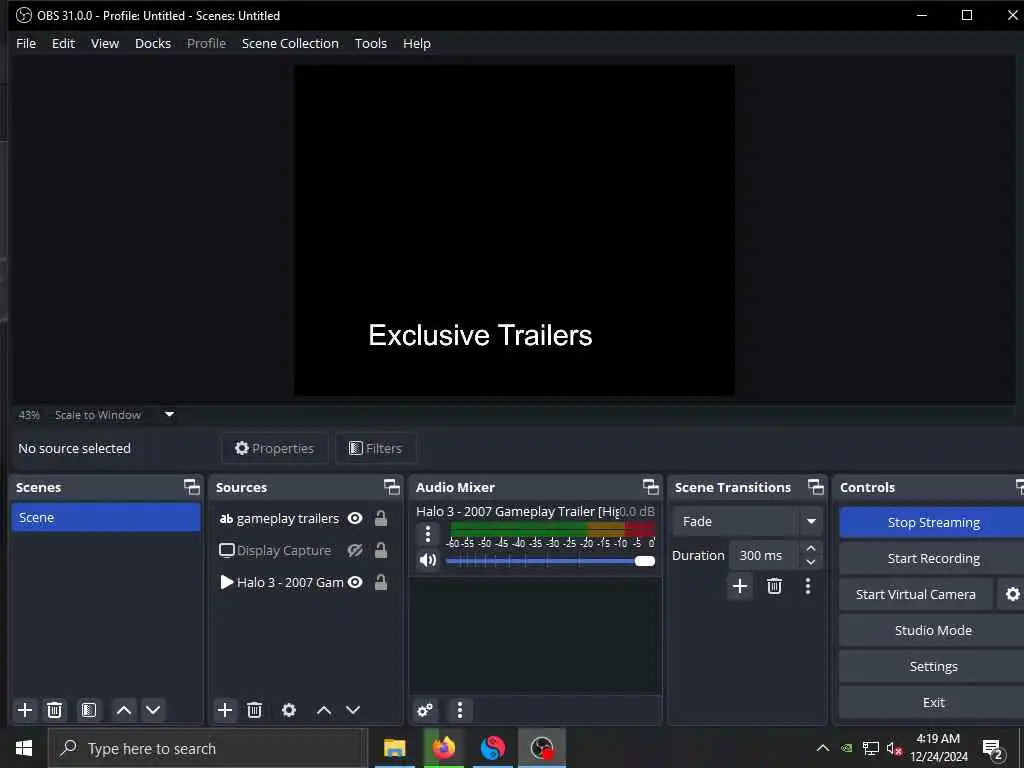The height and width of the screenshot is (768, 1024).
Task: Open the Docks menu
Action: pyautogui.click(x=153, y=43)
